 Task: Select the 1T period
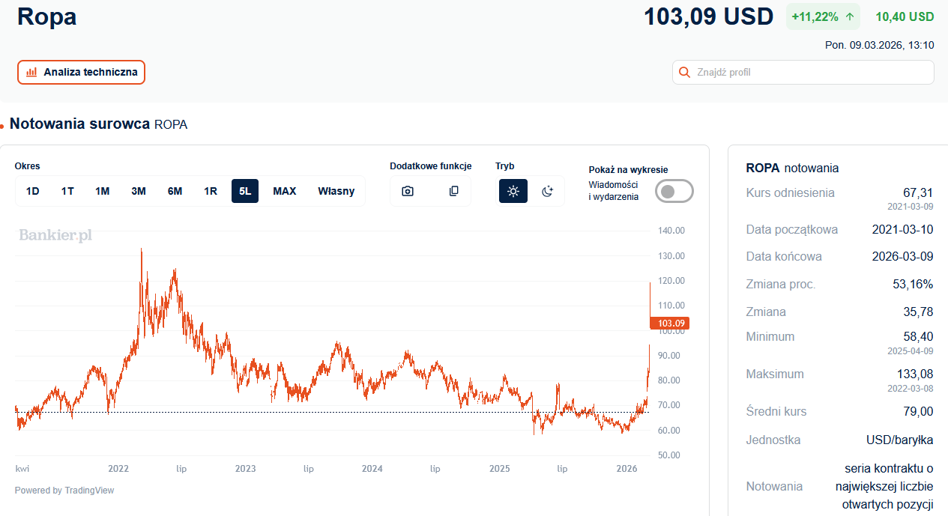pyautogui.click(x=67, y=191)
